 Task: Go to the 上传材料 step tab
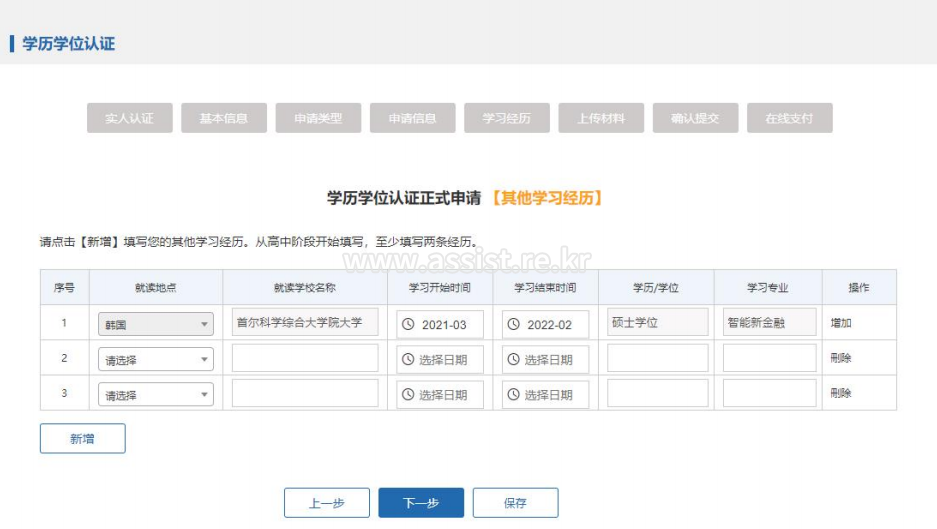pos(601,118)
